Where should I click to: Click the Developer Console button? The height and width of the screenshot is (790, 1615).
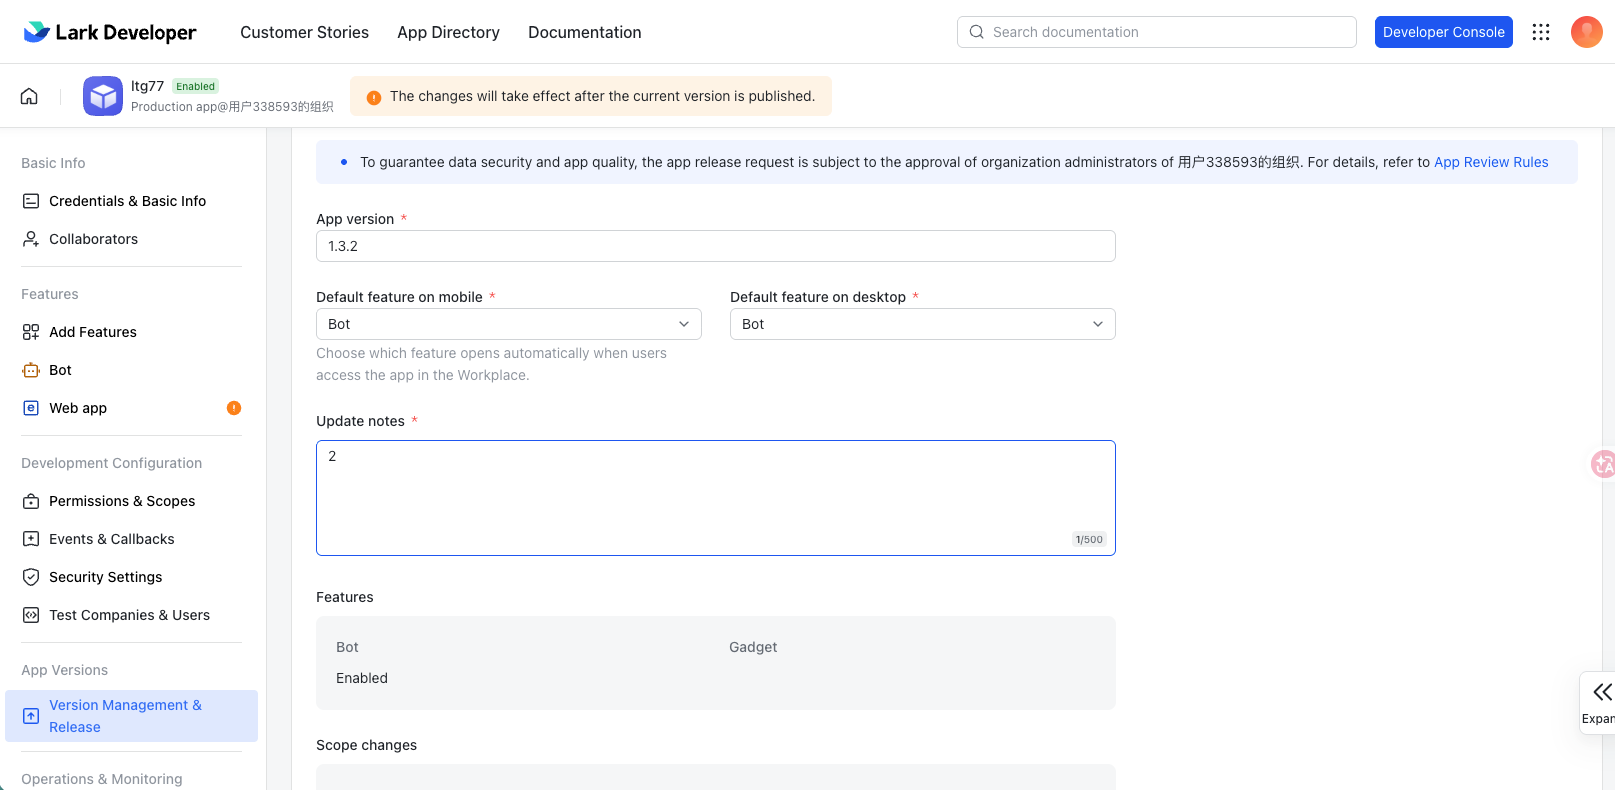pyautogui.click(x=1443, y=32)
